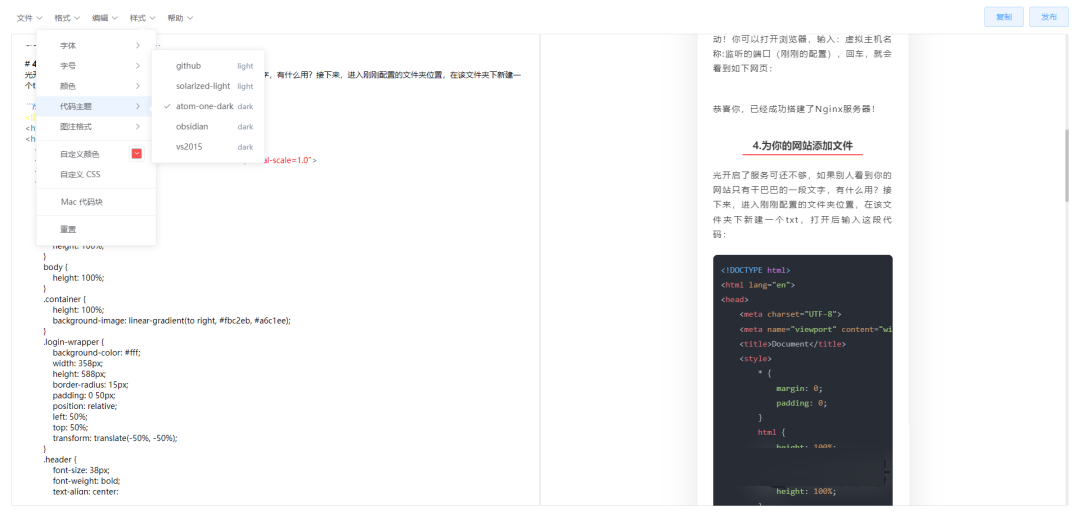Open the 编辑 menu
Screen dimensions: 1080x517
pyautogui.click(x=105, y=18)
